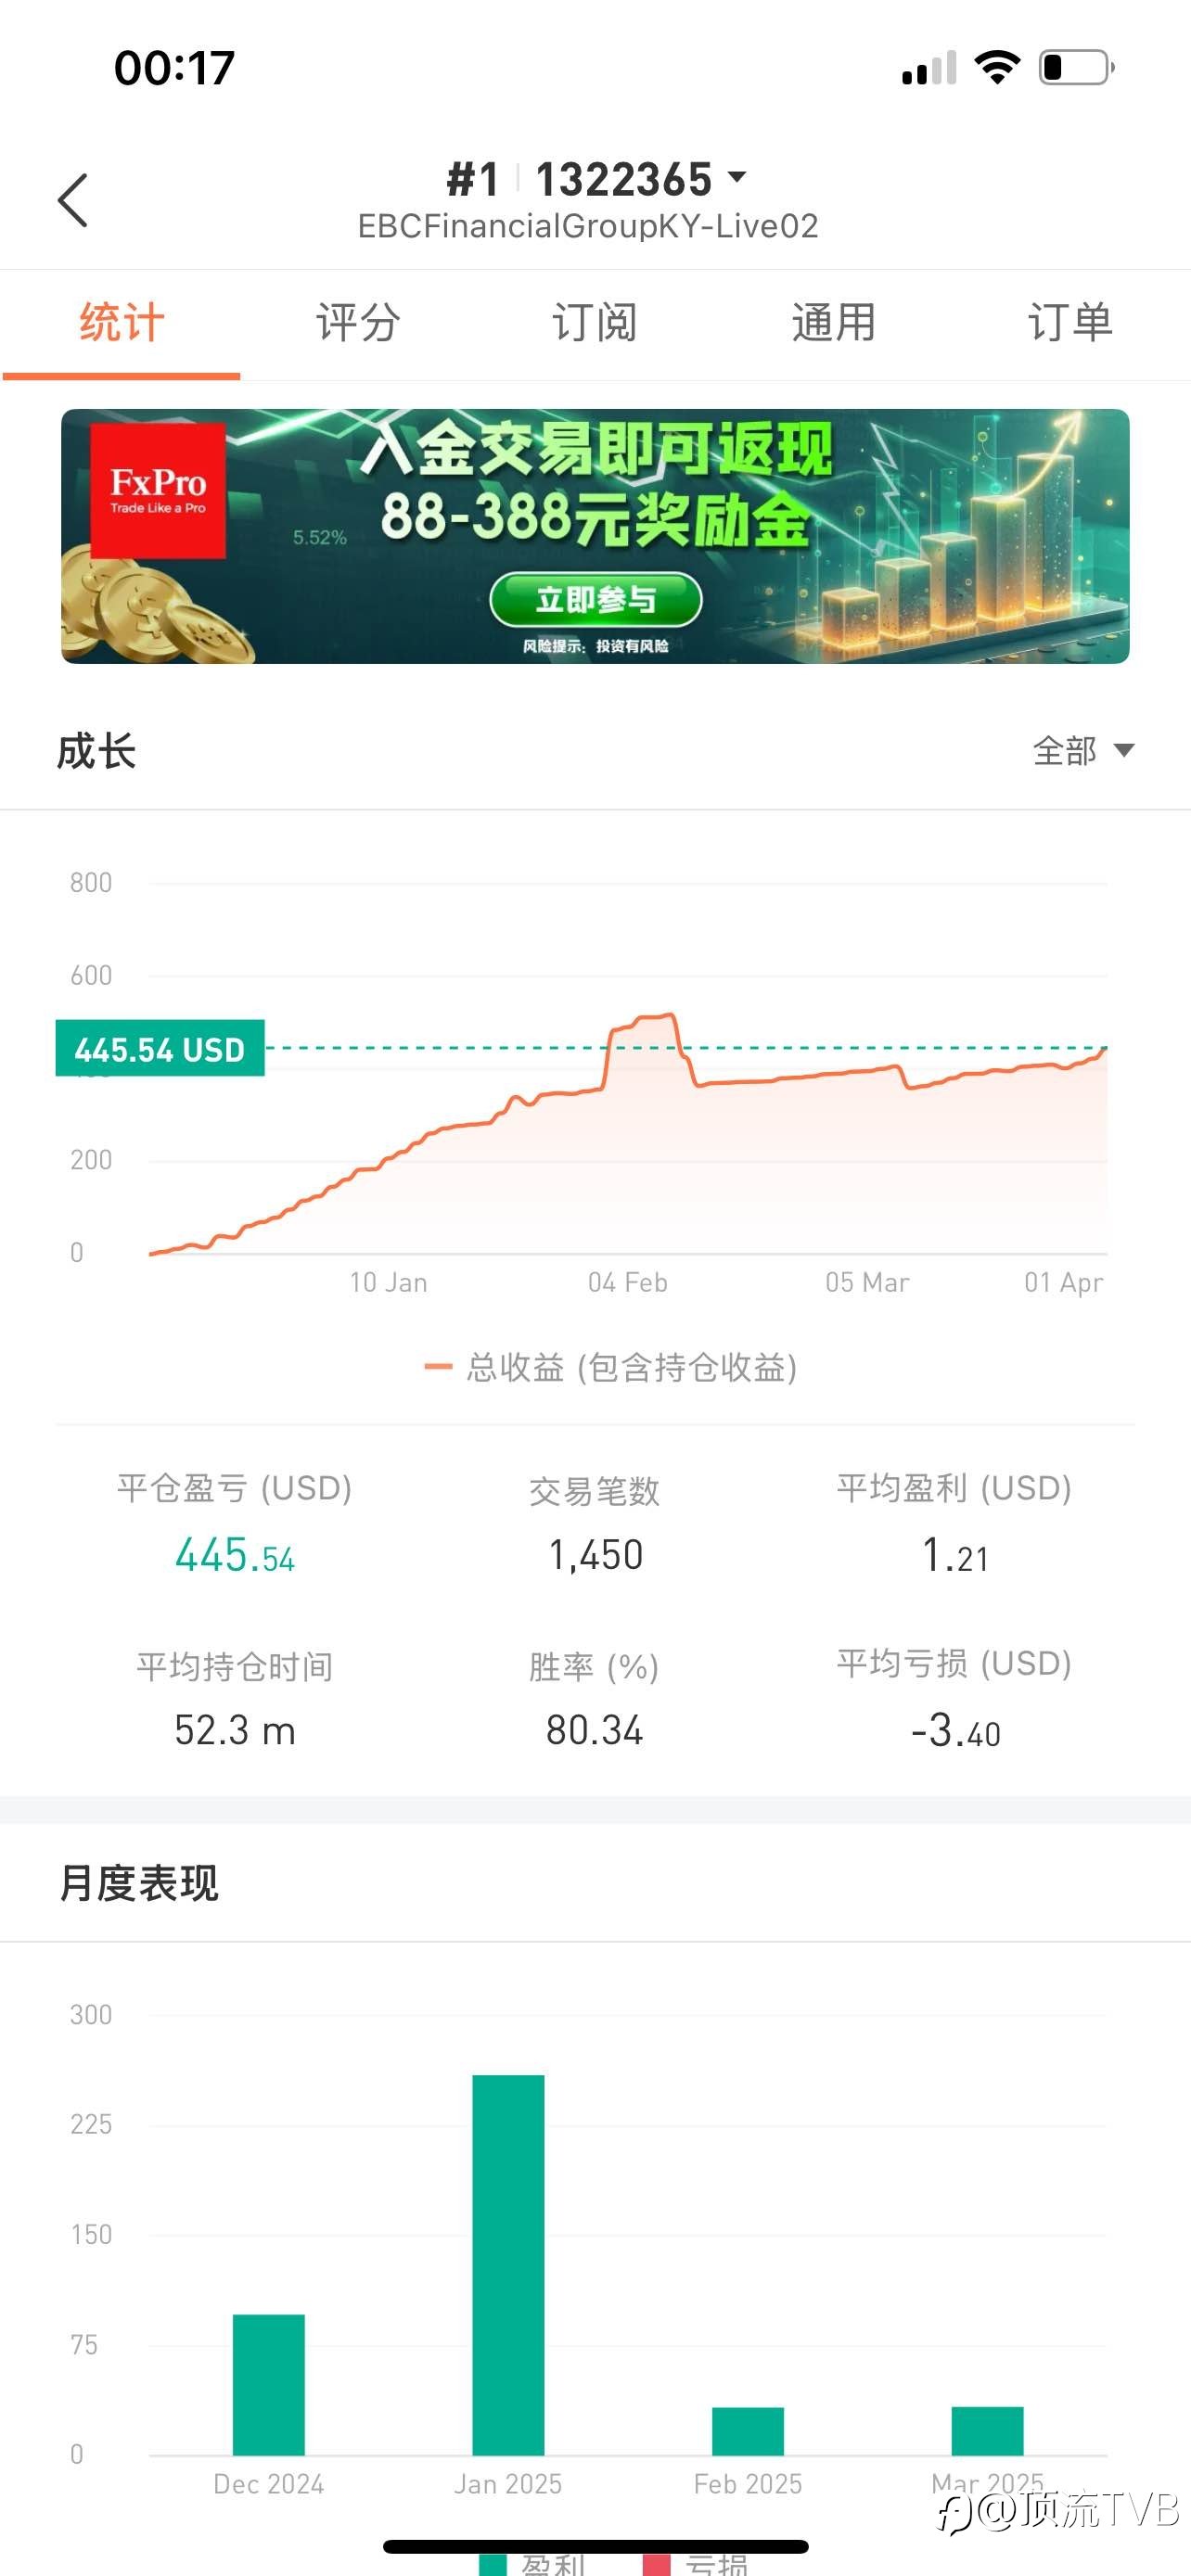
Task: Switch to the 评分 tab
Action: (358, 323)
